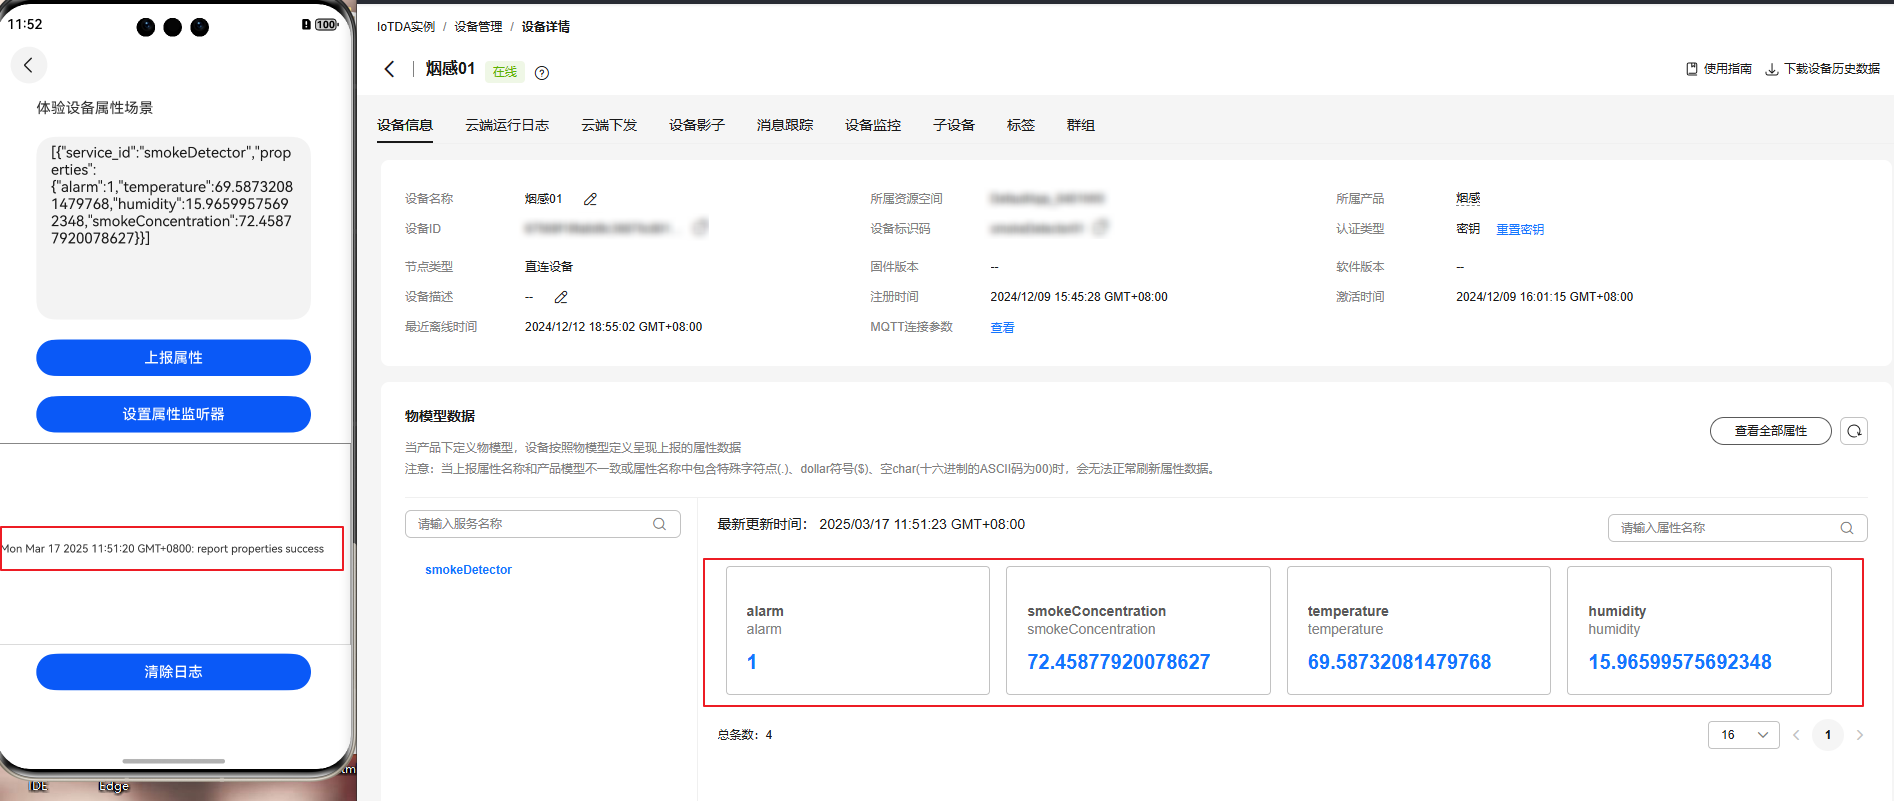Click the JSON properties text box on phone
The image size is (1894, 801).
point(174,228)
